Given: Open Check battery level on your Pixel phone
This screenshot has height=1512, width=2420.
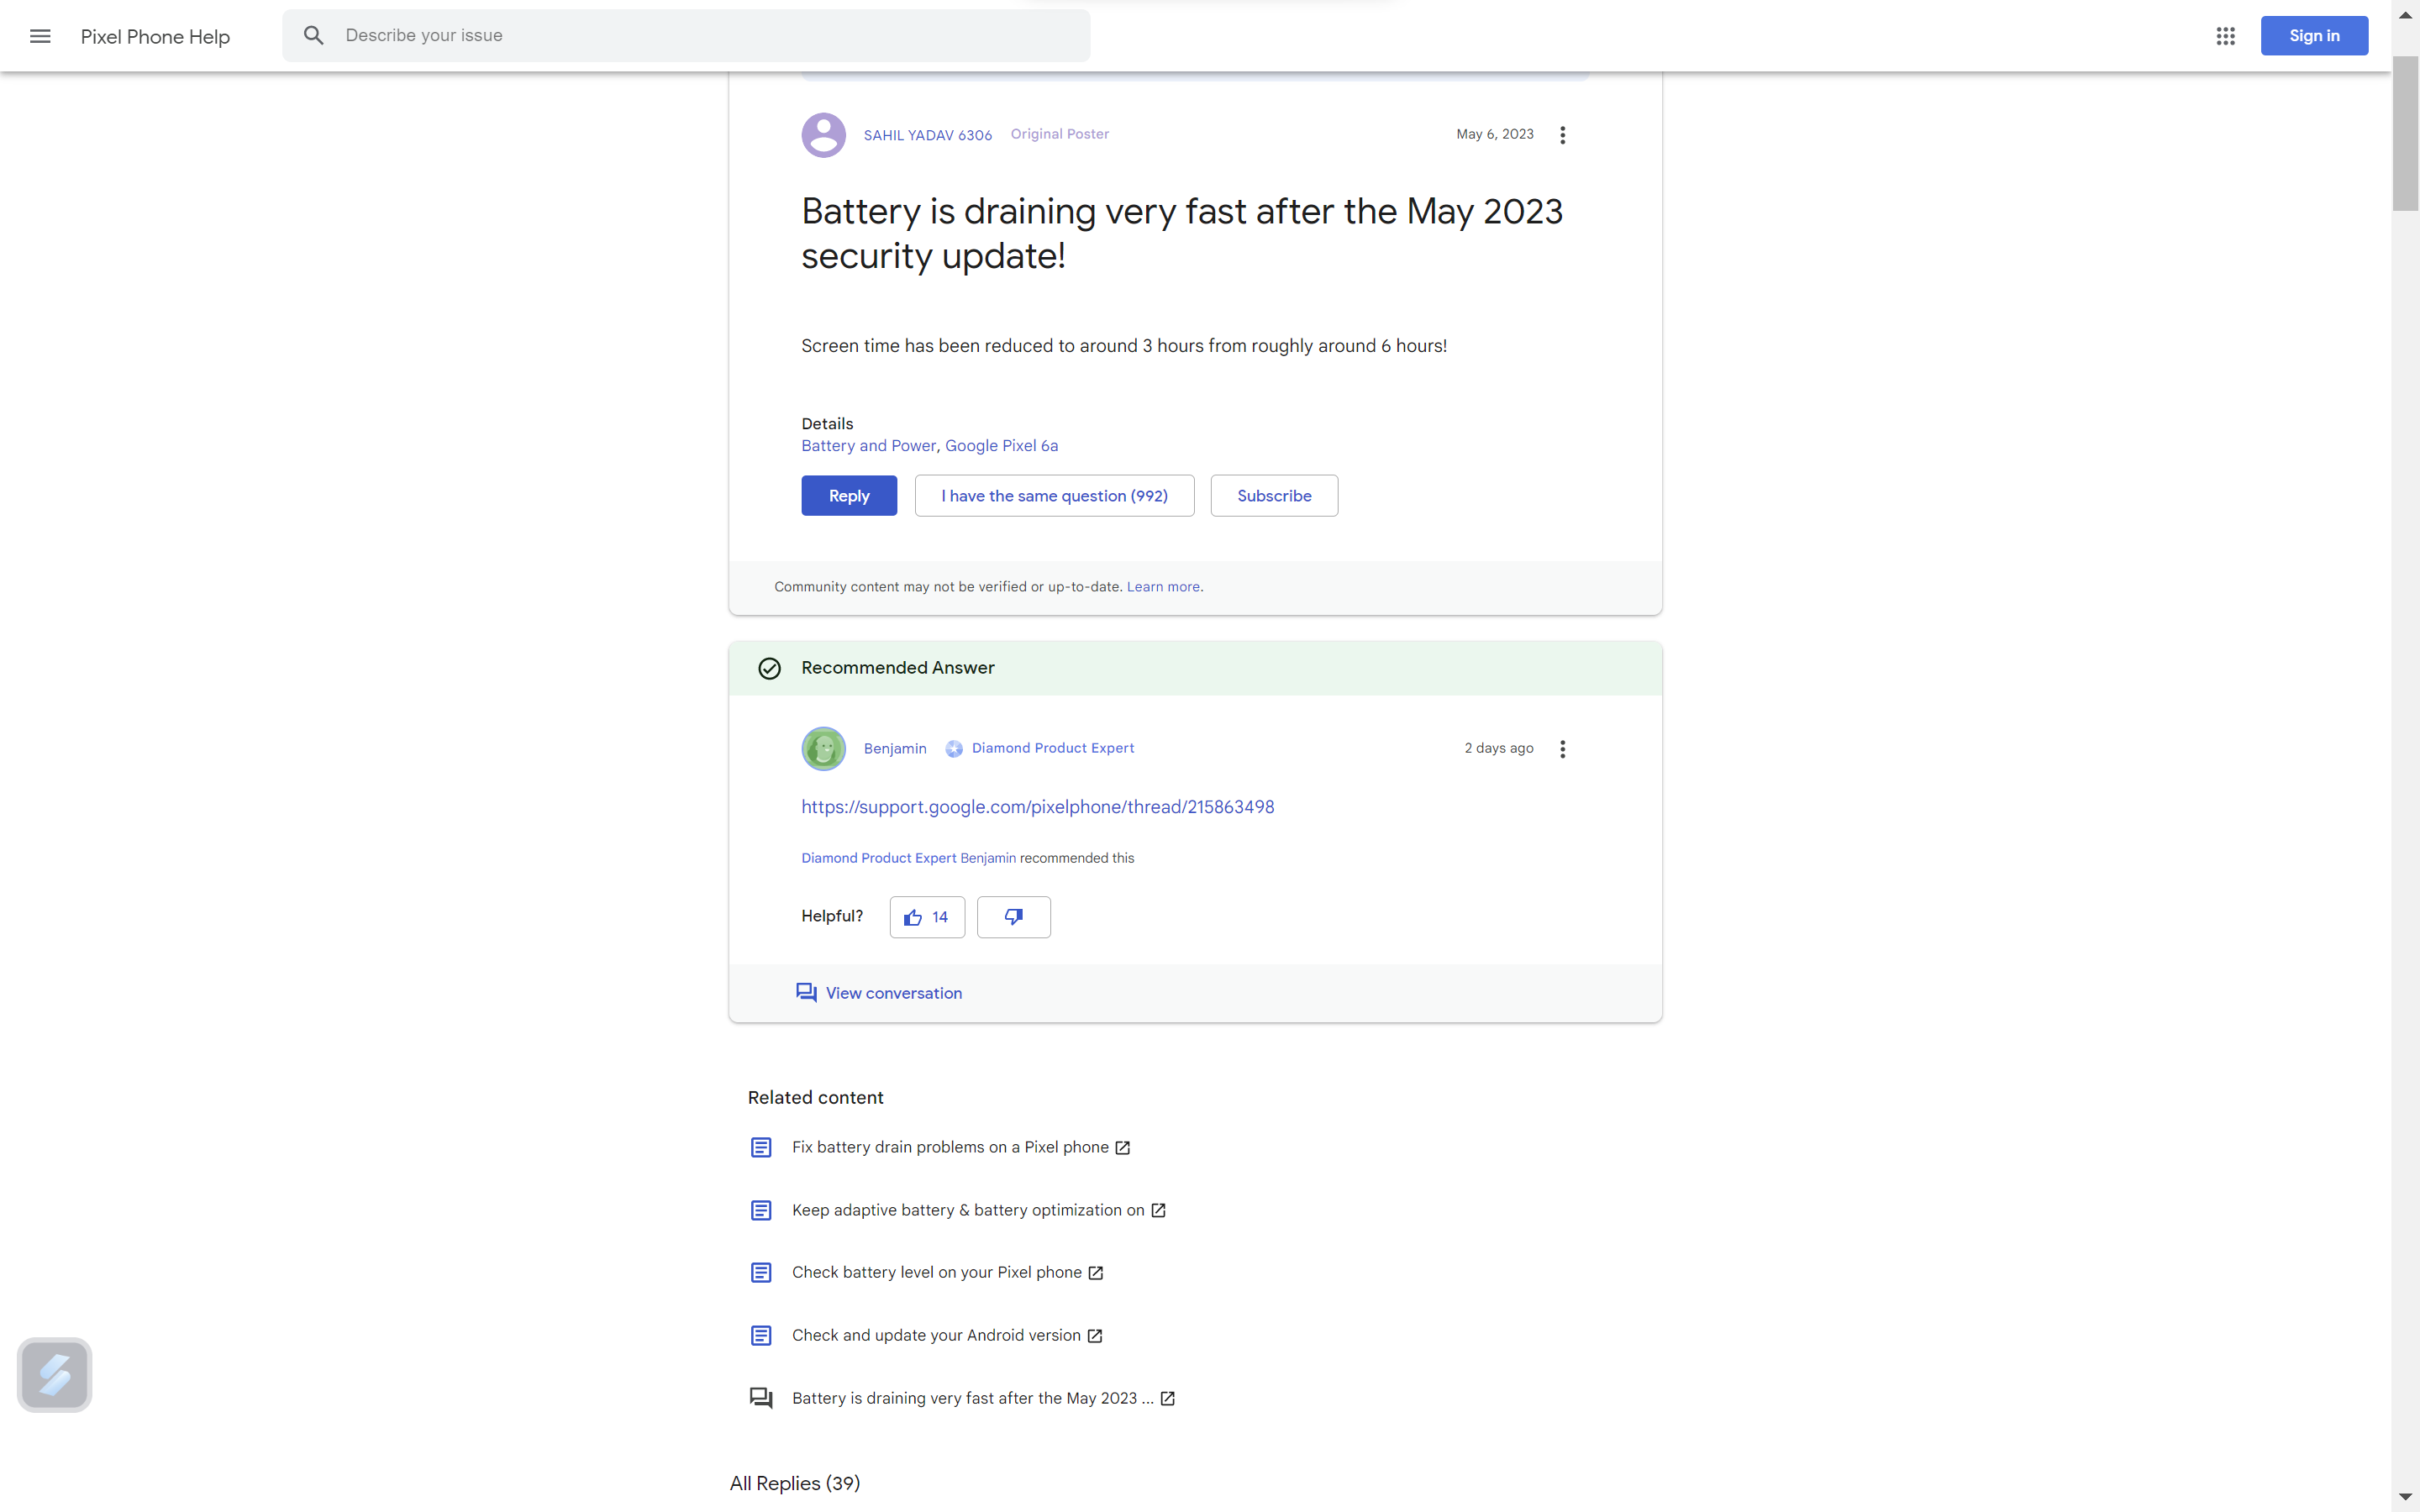Looking at the screenshot, I should click(937, 1273).
